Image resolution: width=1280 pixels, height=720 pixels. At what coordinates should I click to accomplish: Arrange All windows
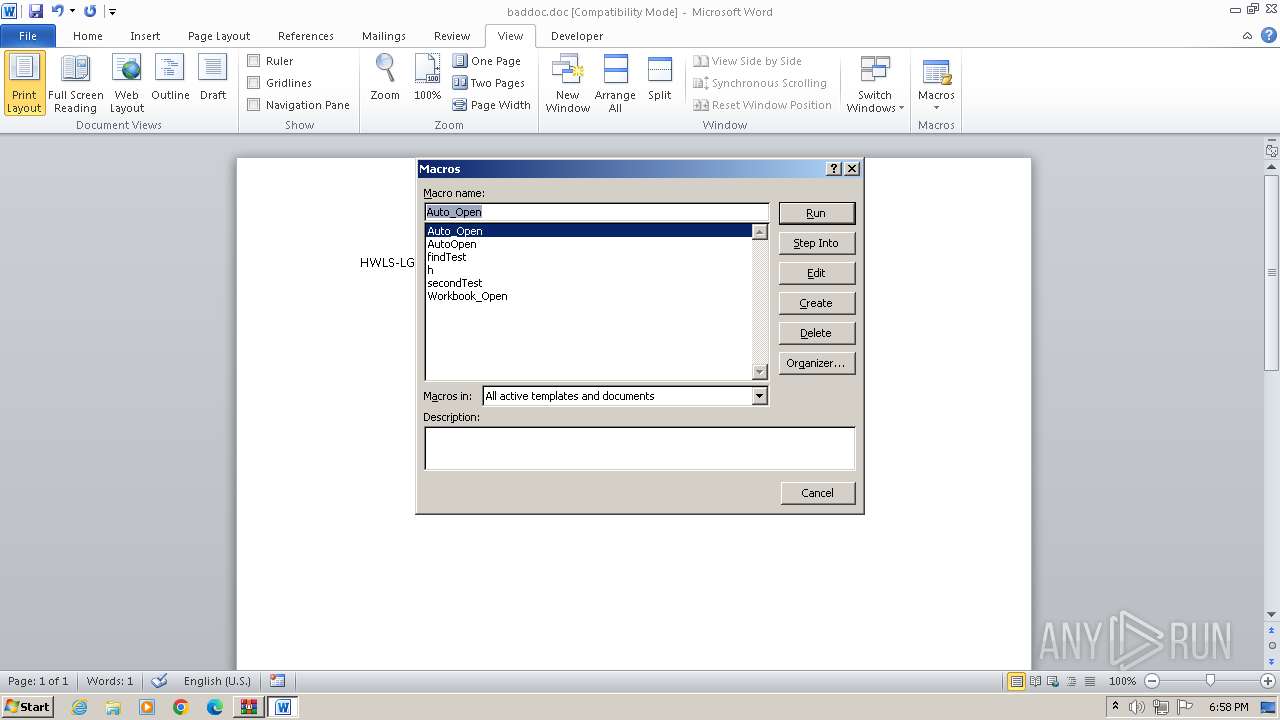click(x=615, y=83)
